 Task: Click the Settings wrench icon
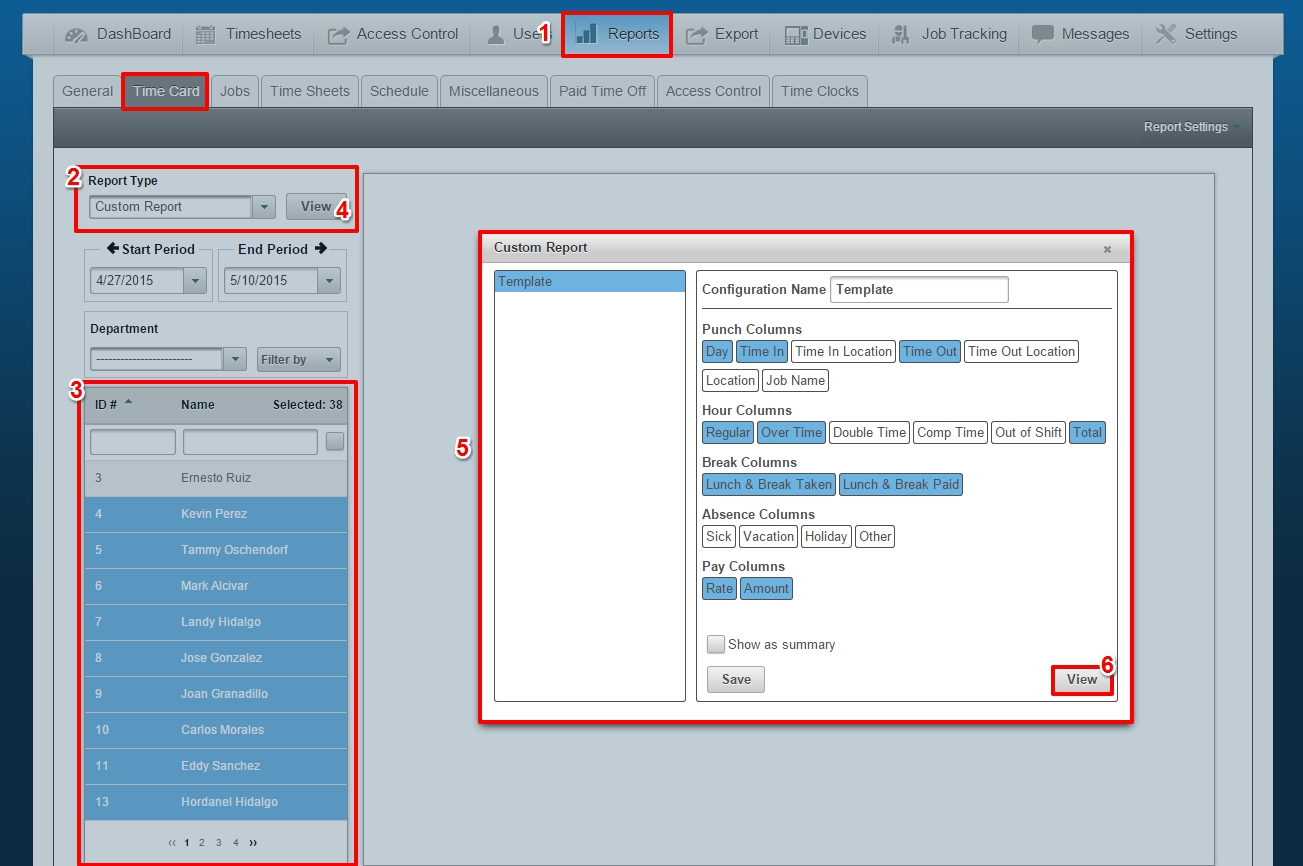click(x=1166, y=34)
